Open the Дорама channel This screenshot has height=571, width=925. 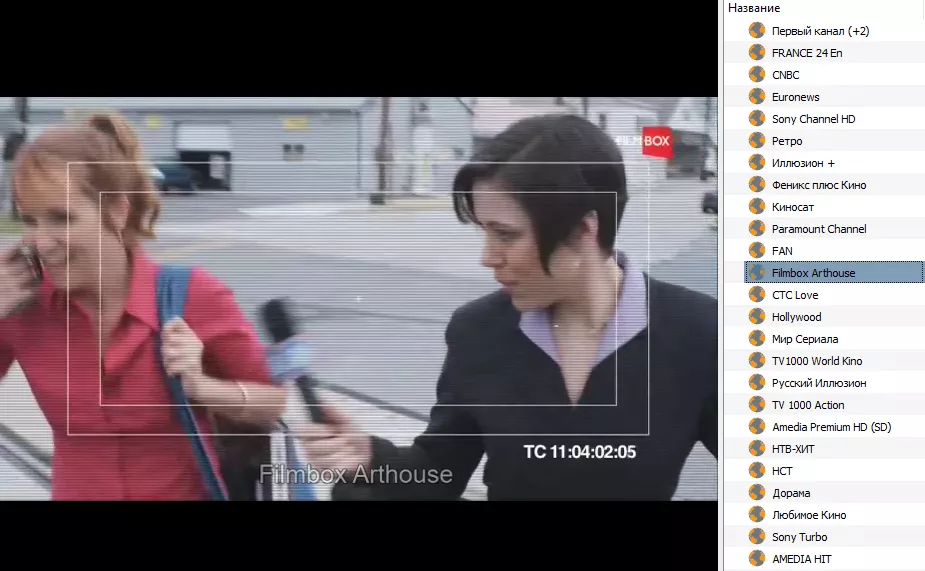coord(790,493)
